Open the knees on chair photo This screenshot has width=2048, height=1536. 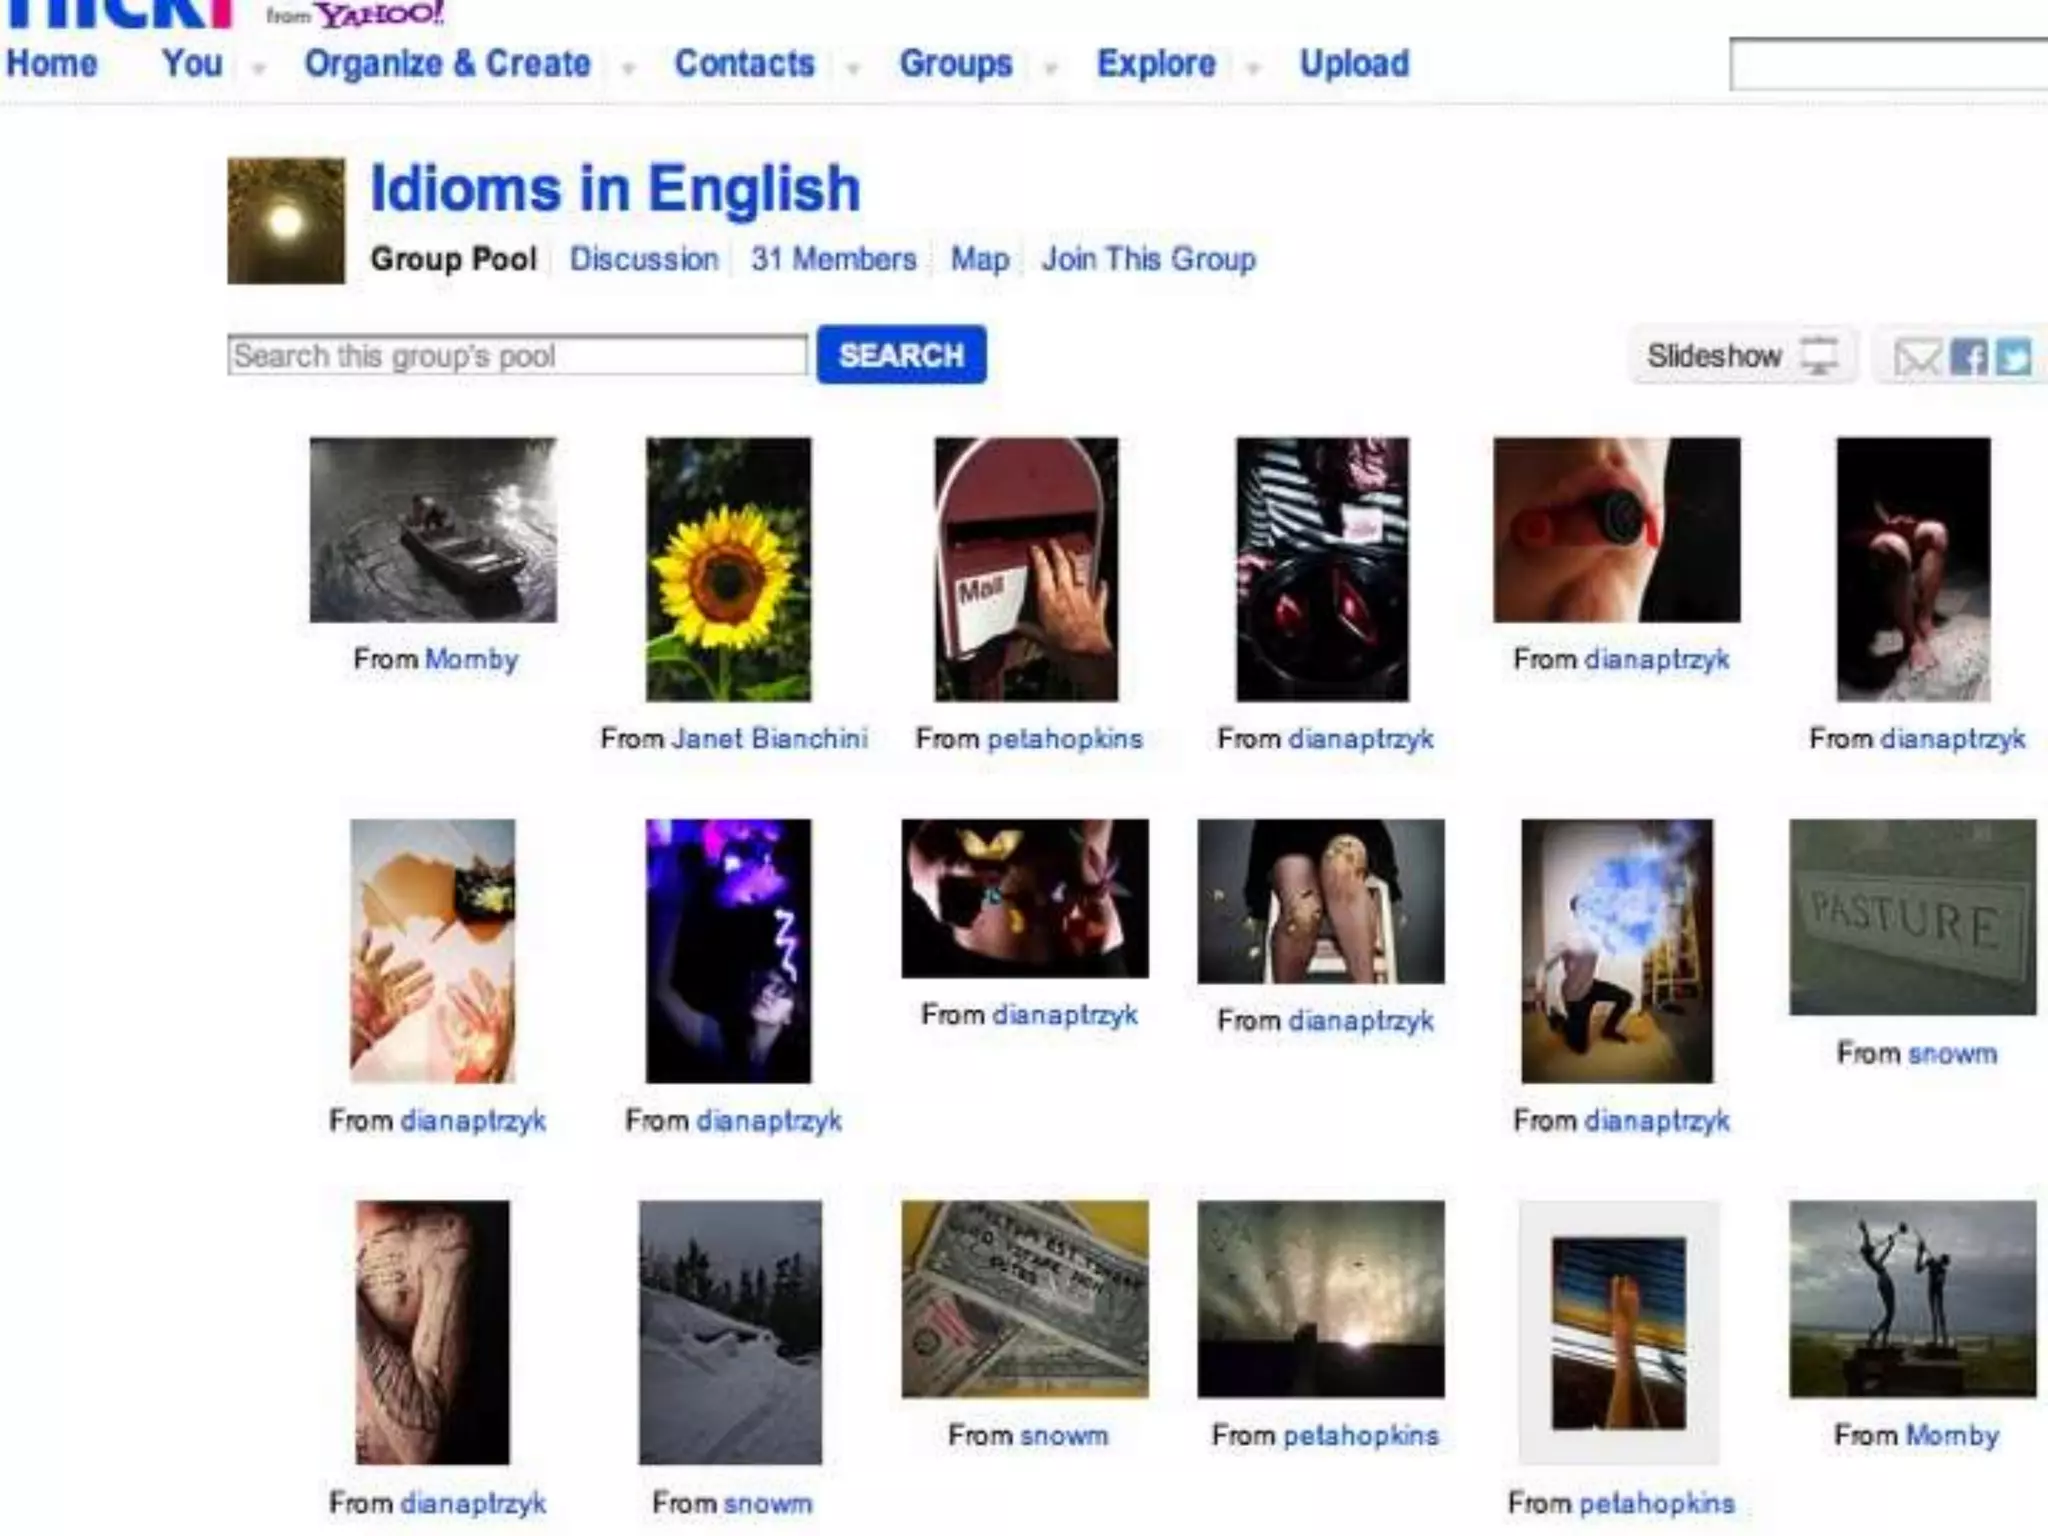tap(1321, 902)
